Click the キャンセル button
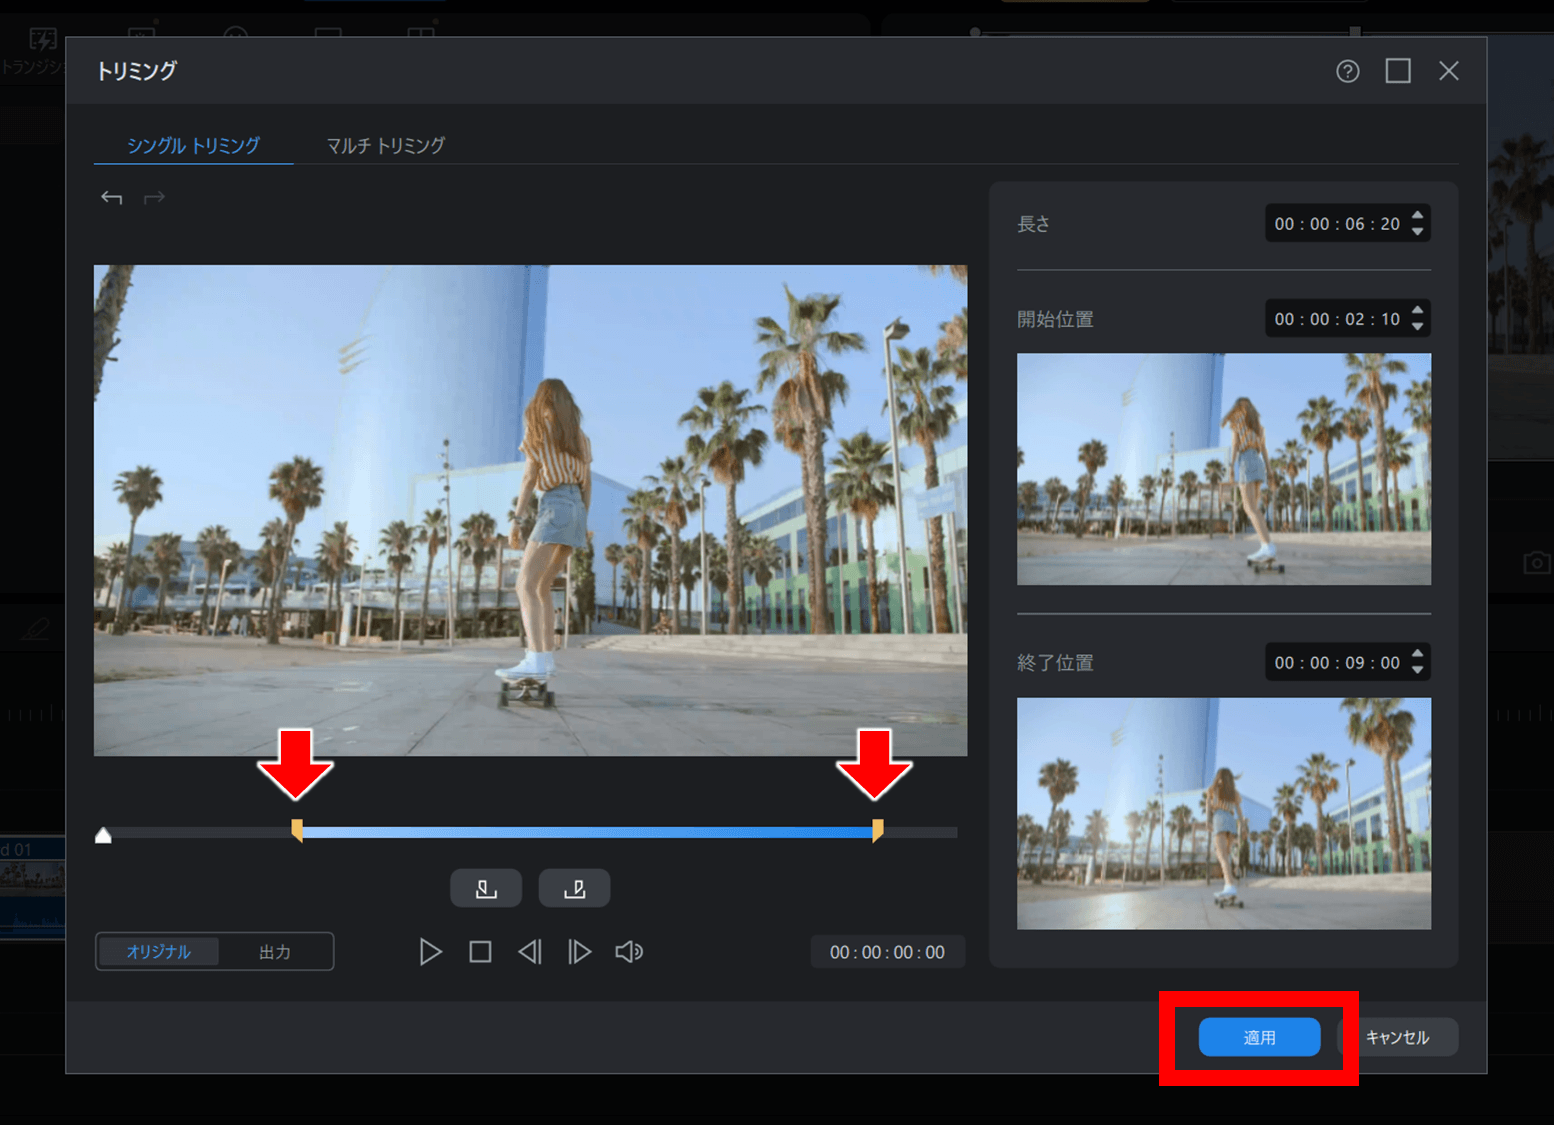The height and width of the screenshot is (1125, 1554). (1397, 1037)
